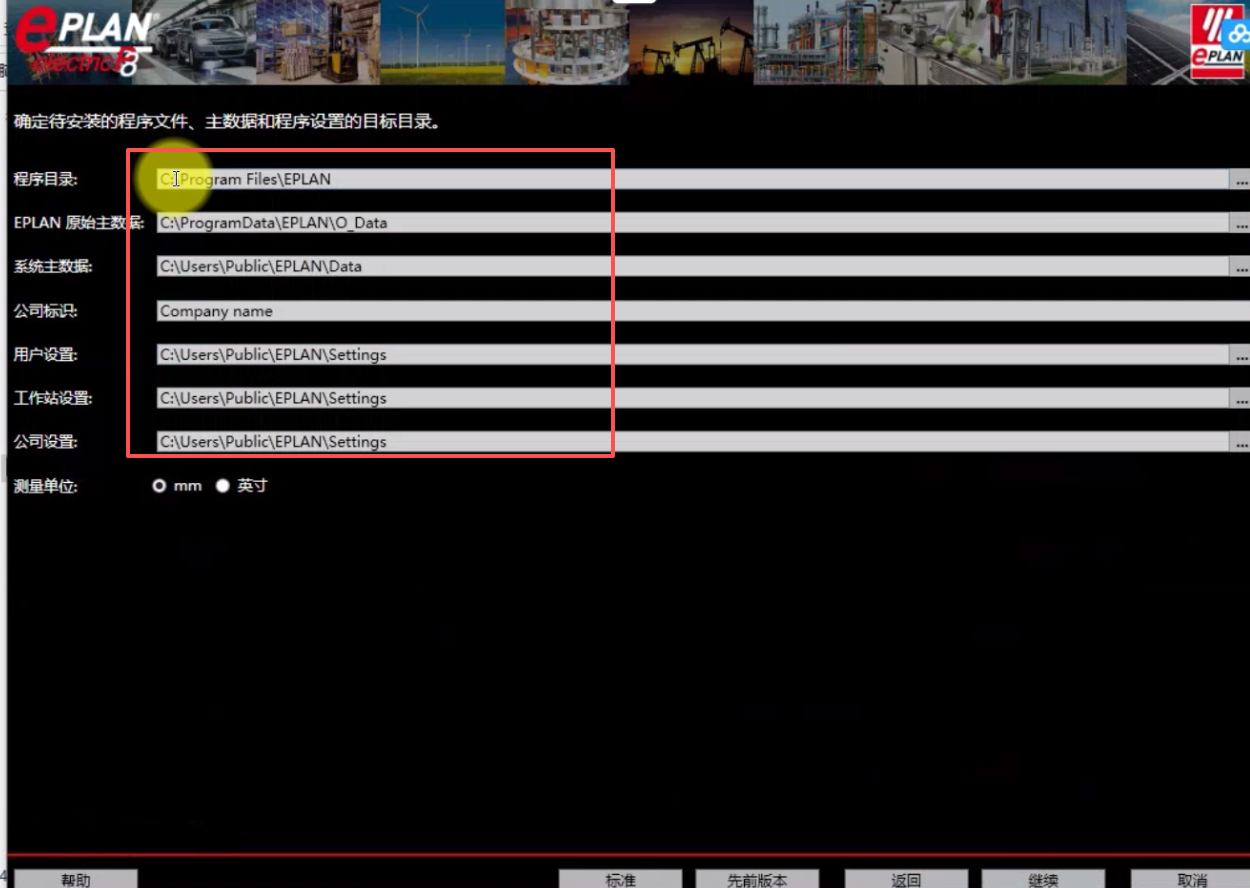Screen dimensions: 1250x888
Task: Select mm as the measurement unit
Action: [x=159, y=486]
